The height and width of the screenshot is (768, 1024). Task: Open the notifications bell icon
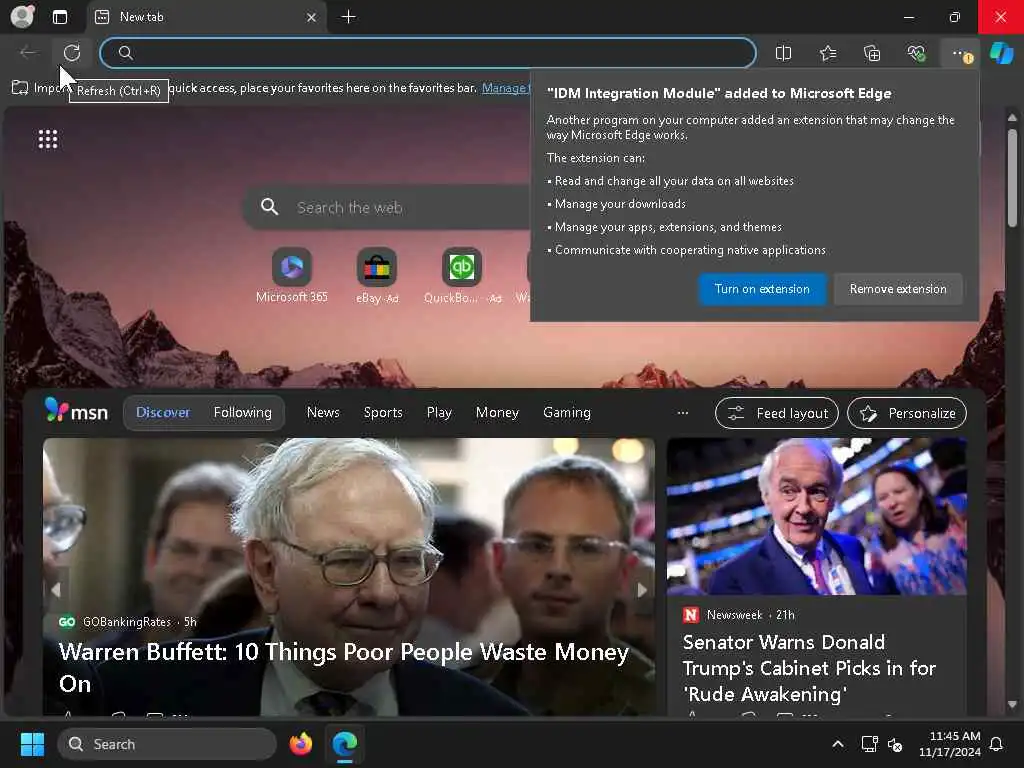[996, 744]
